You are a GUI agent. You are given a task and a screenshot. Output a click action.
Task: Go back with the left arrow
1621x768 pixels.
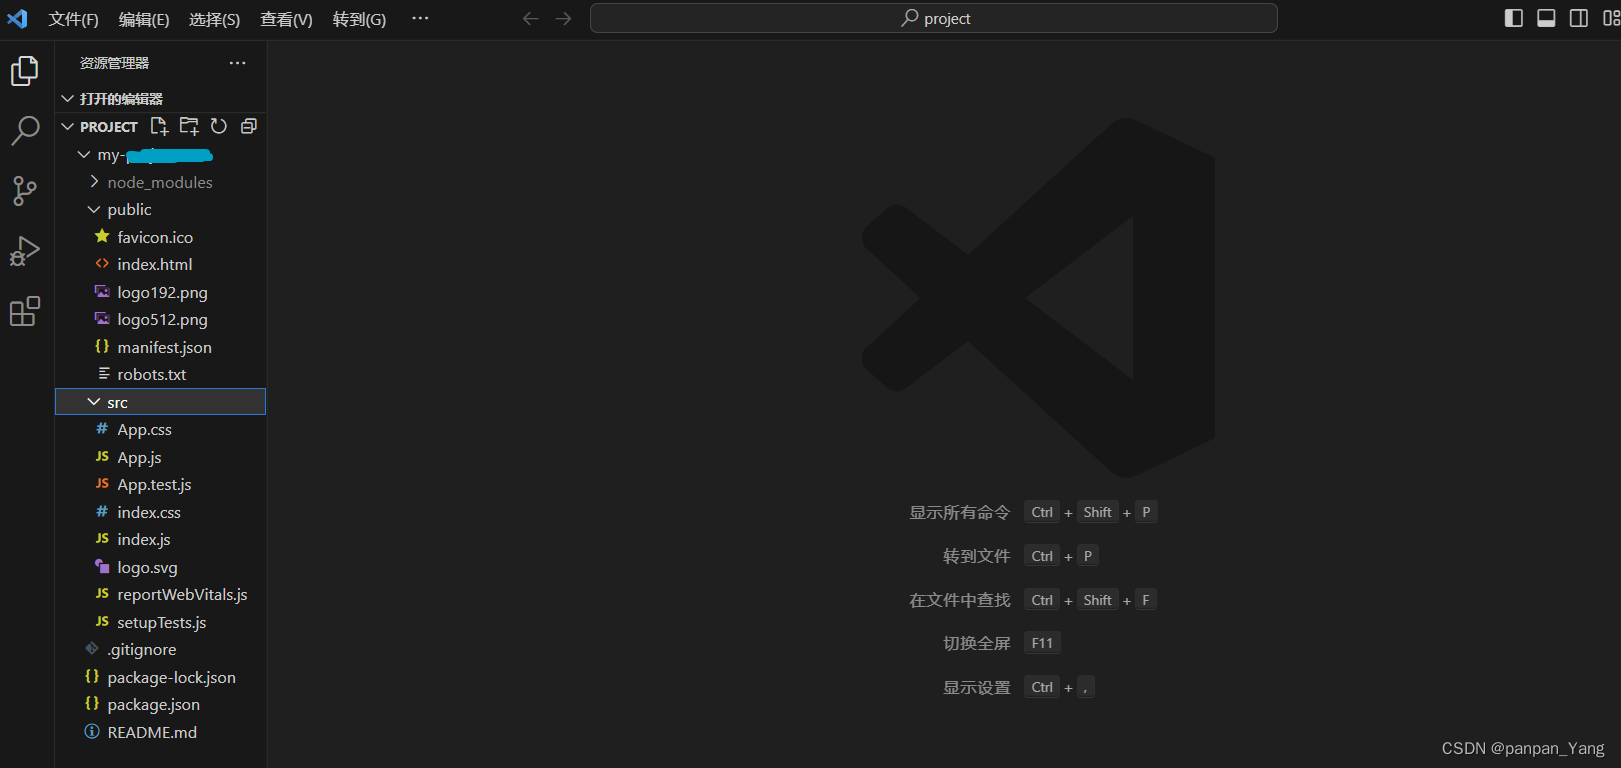coord(531,19)
